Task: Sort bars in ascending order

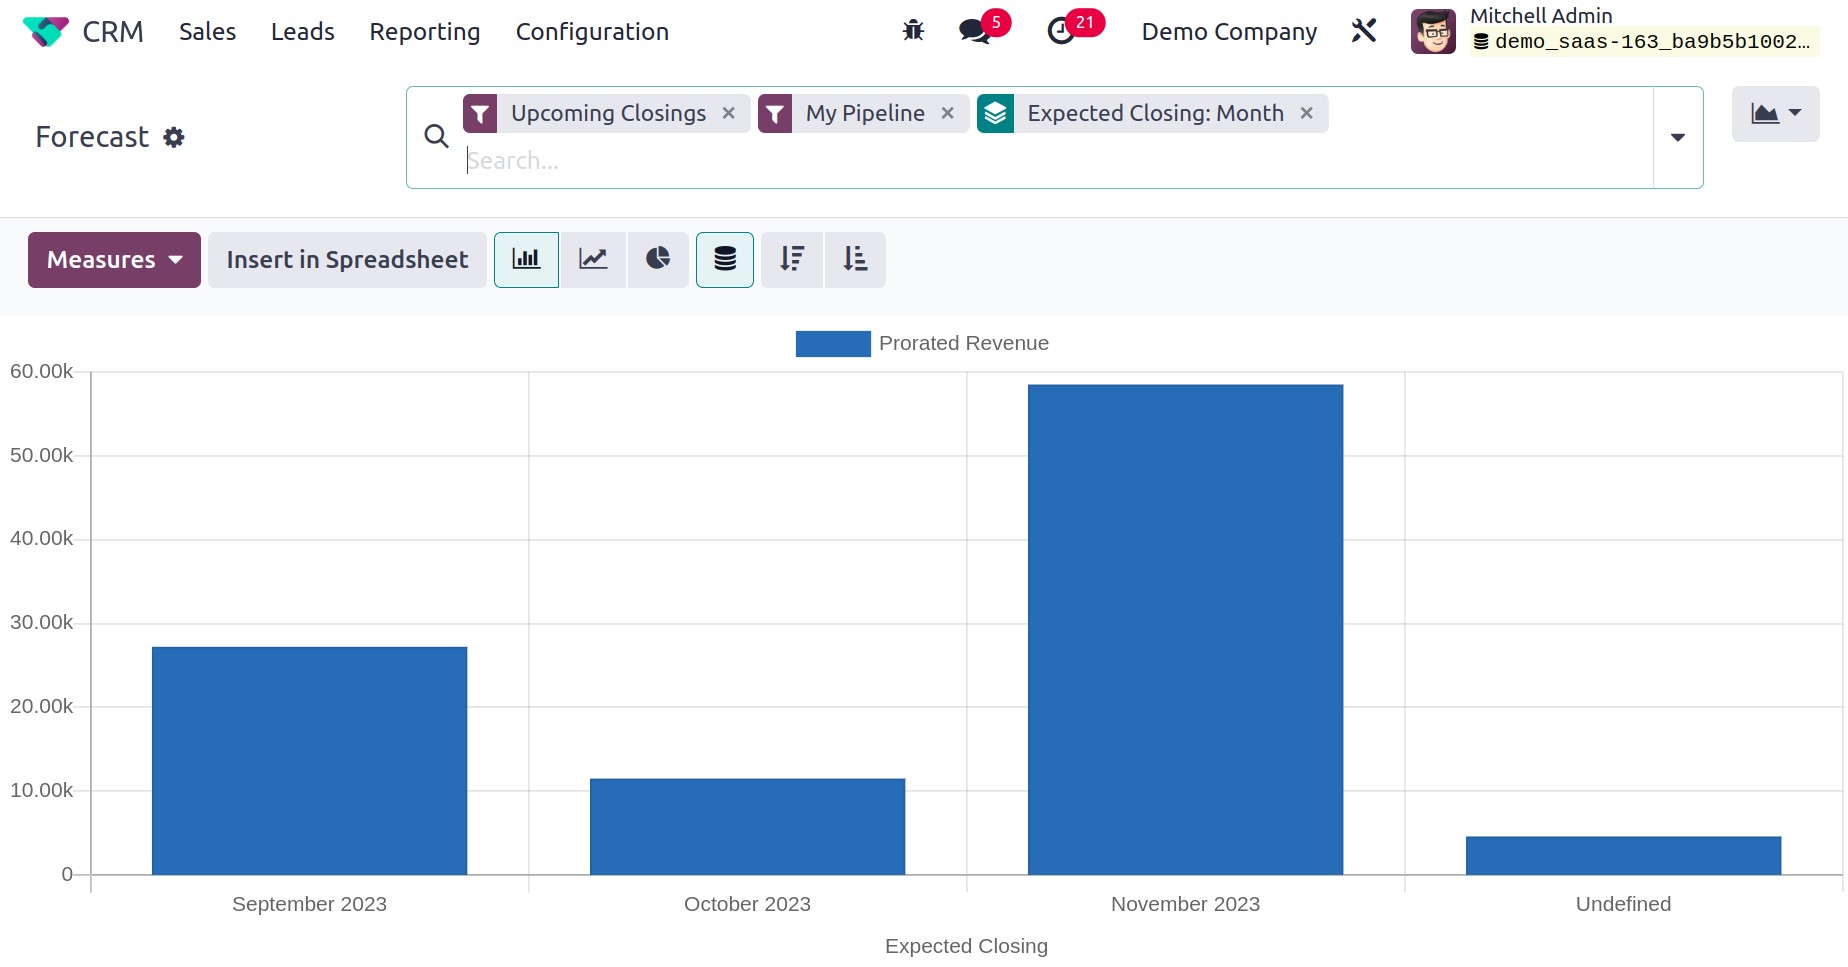Action: (855, 260)
